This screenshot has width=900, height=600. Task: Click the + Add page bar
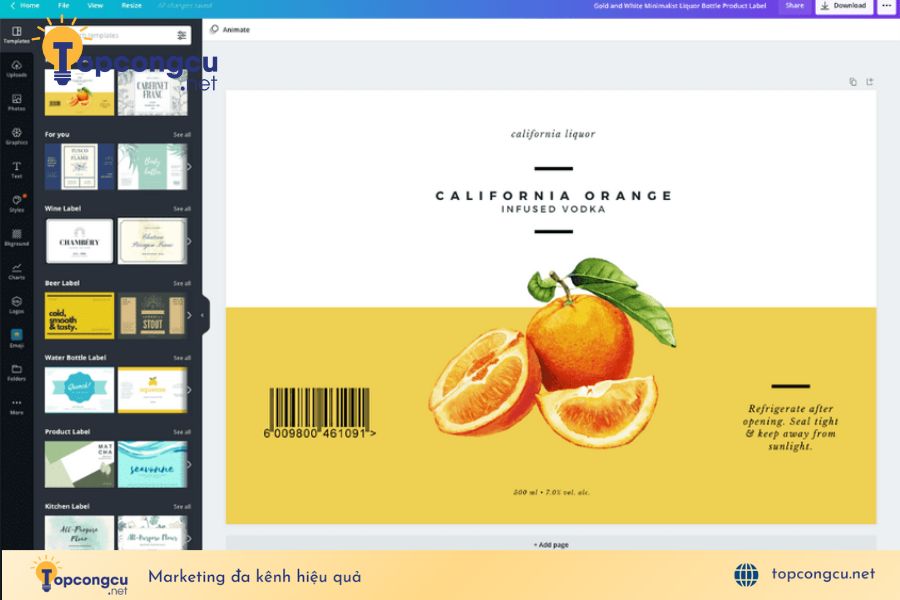[551, 544]
